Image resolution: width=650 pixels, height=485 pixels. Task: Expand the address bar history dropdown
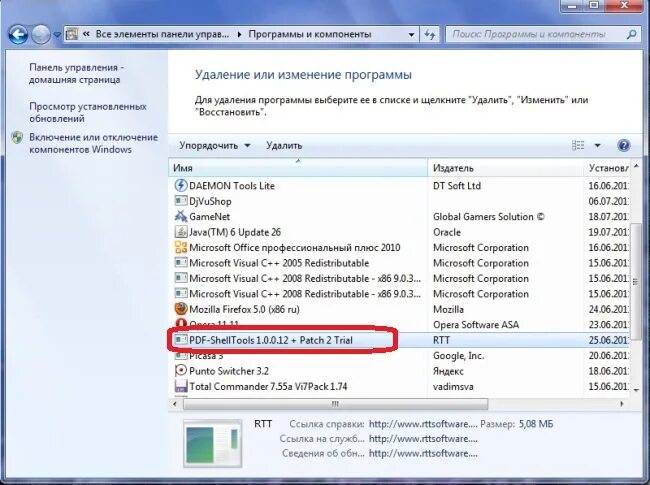(x=411, y=34)
